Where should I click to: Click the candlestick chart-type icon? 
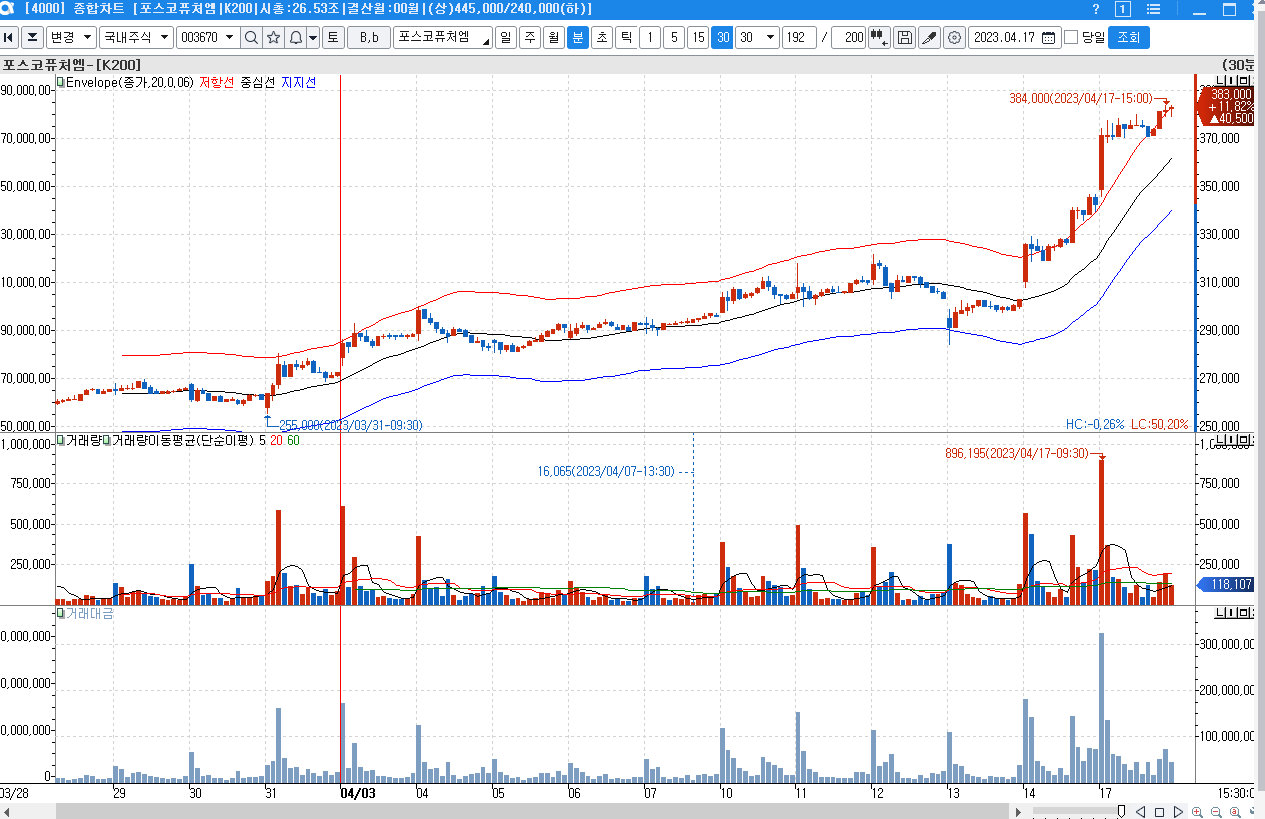(879, 38)
